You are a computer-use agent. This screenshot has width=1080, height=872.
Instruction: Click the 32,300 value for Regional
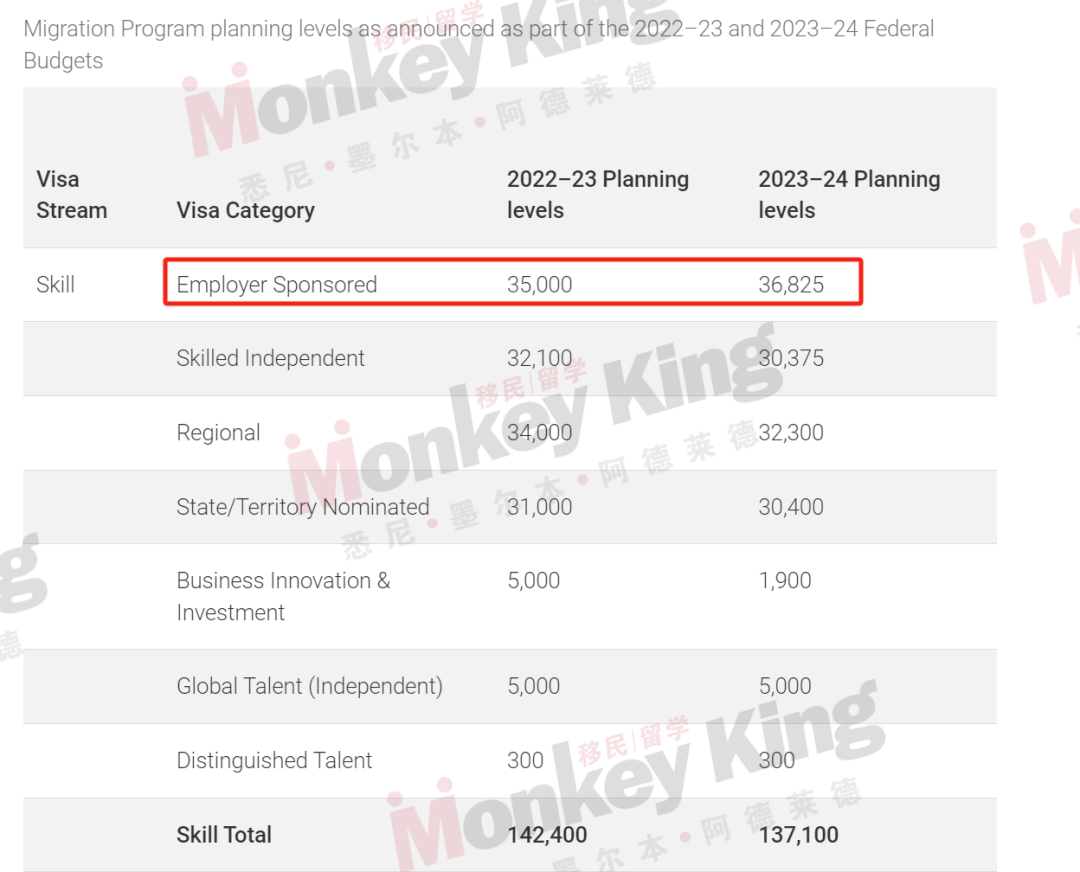[791, 433]
